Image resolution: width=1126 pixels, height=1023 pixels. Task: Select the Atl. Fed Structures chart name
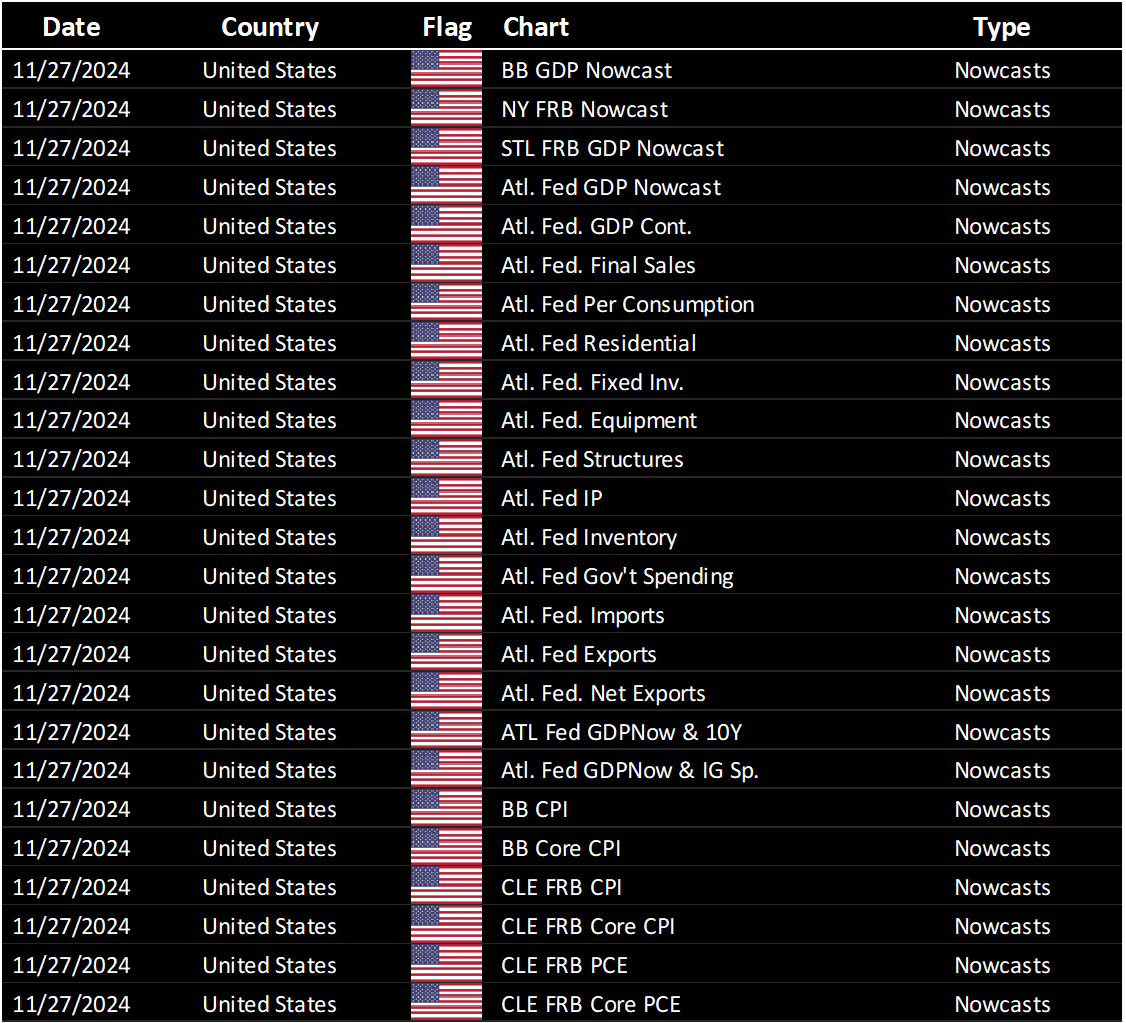(592, 459)
